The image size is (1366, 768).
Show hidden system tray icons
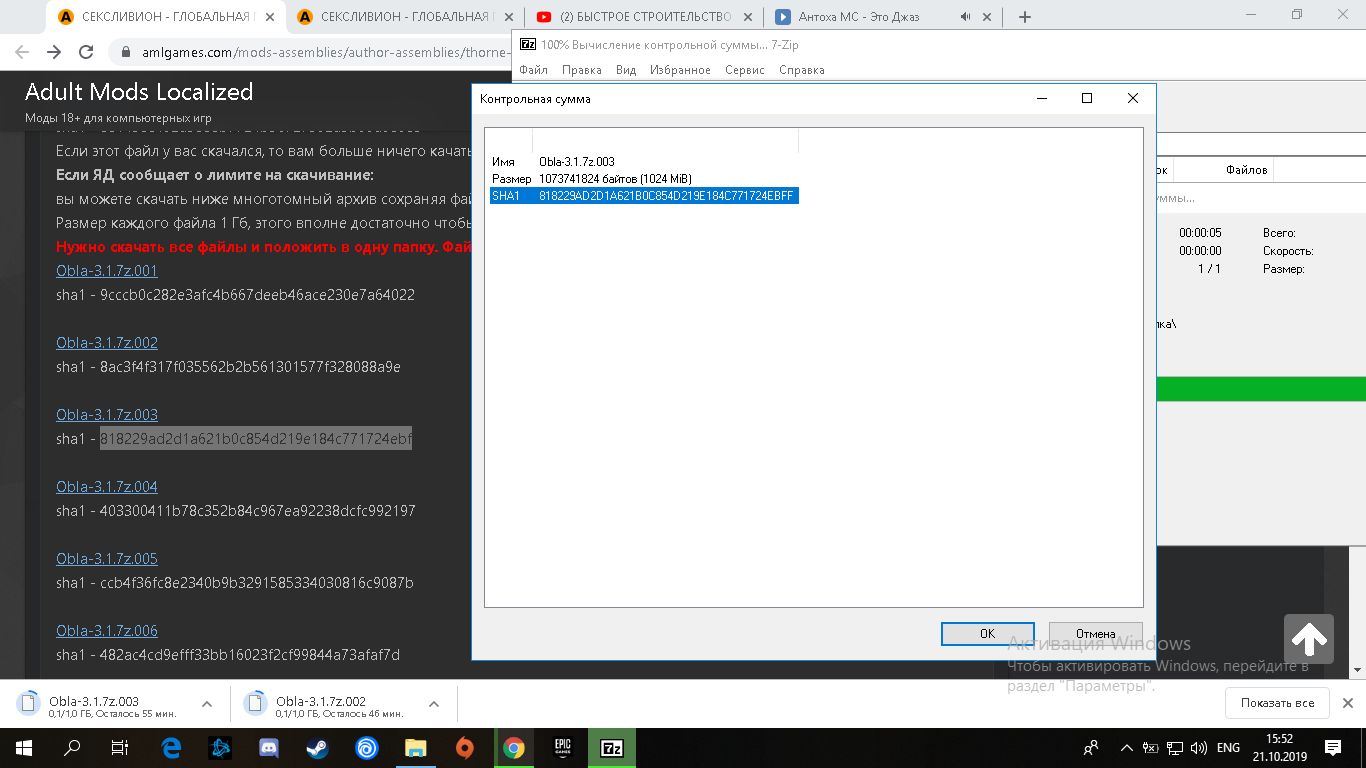click(1127, 748)
